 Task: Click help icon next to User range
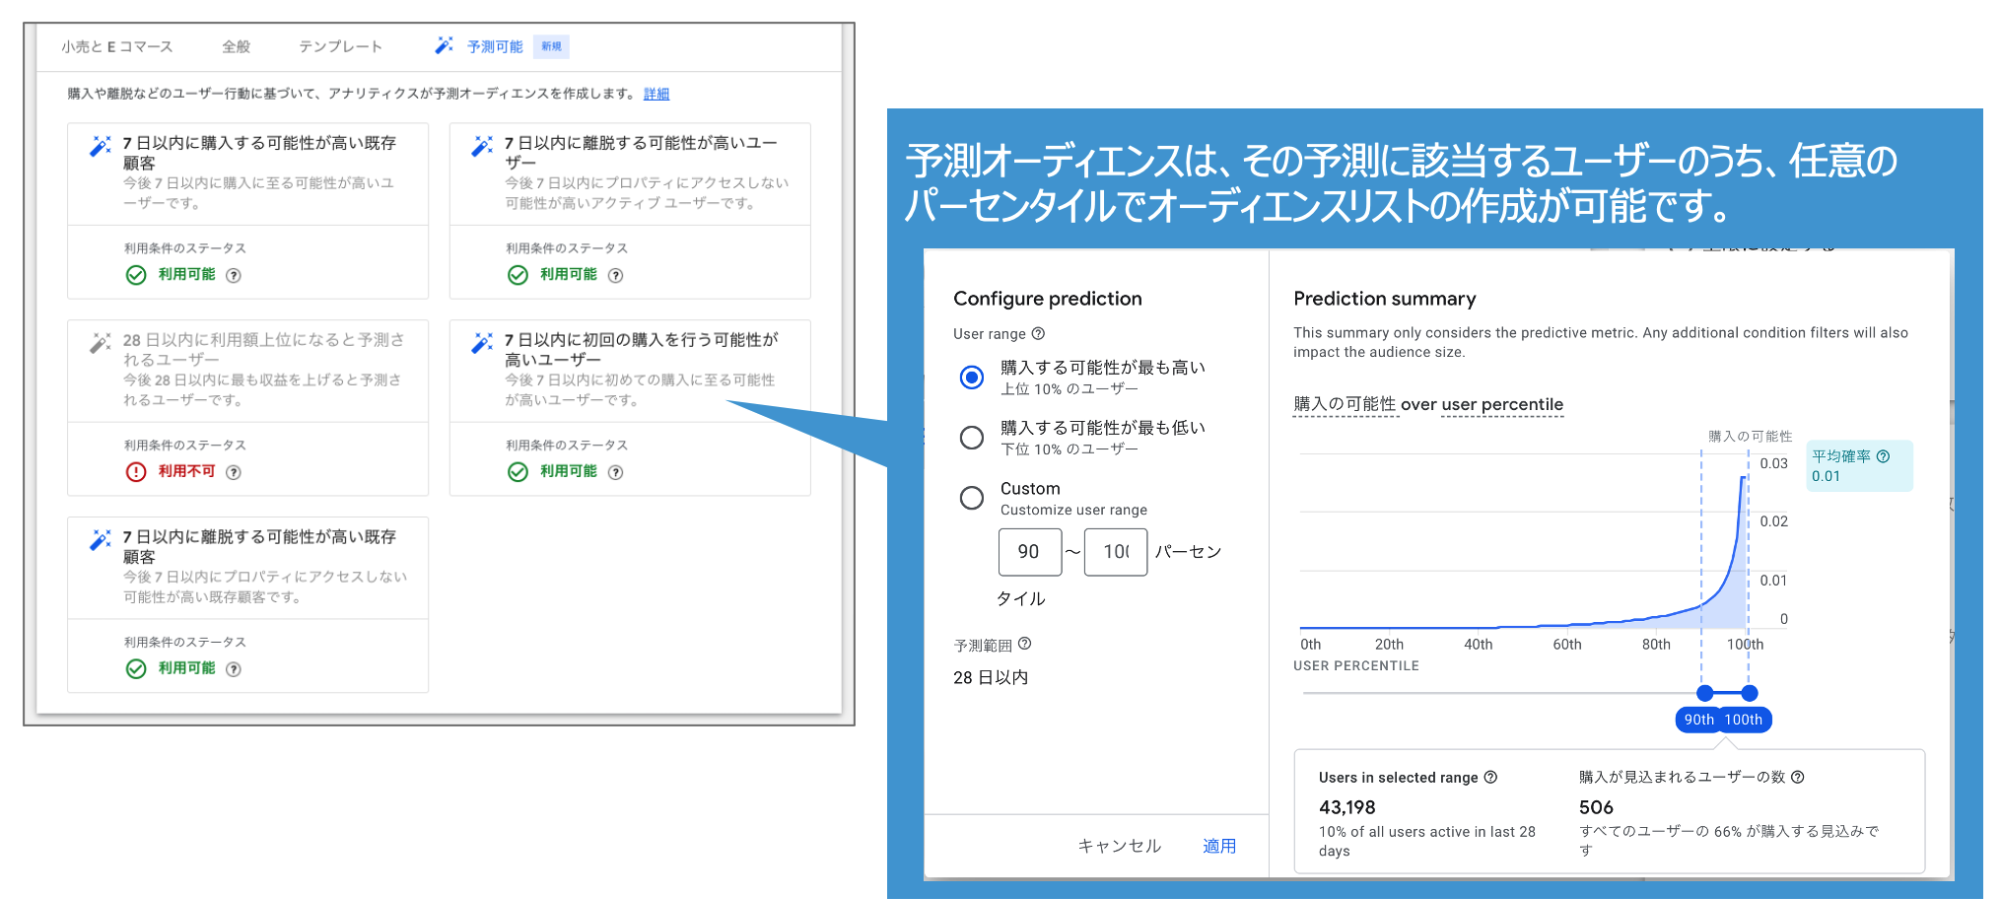click(x=1038, y=334)
